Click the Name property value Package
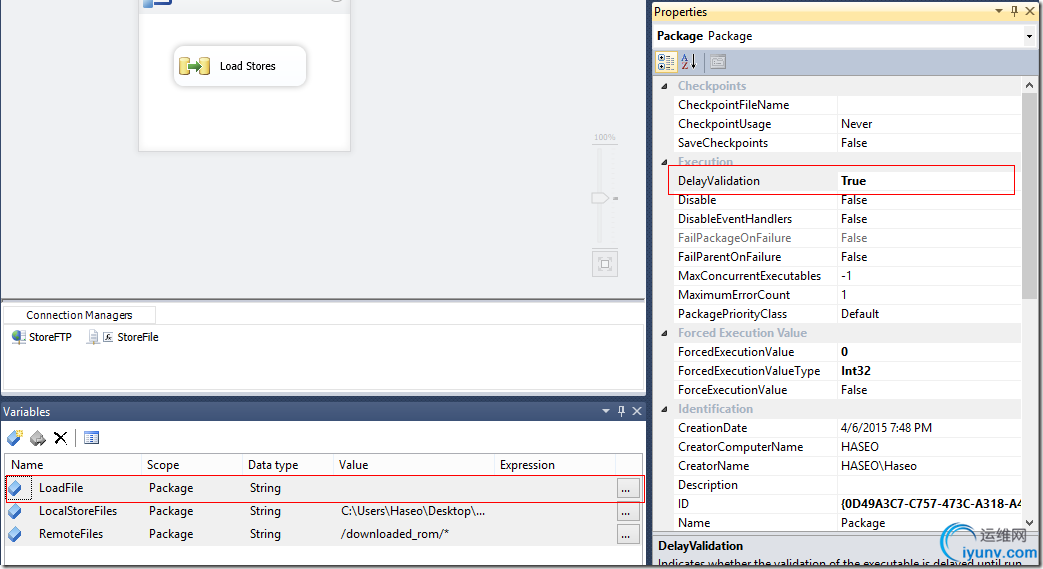The image size is (1043, 569). coord(863,523)
